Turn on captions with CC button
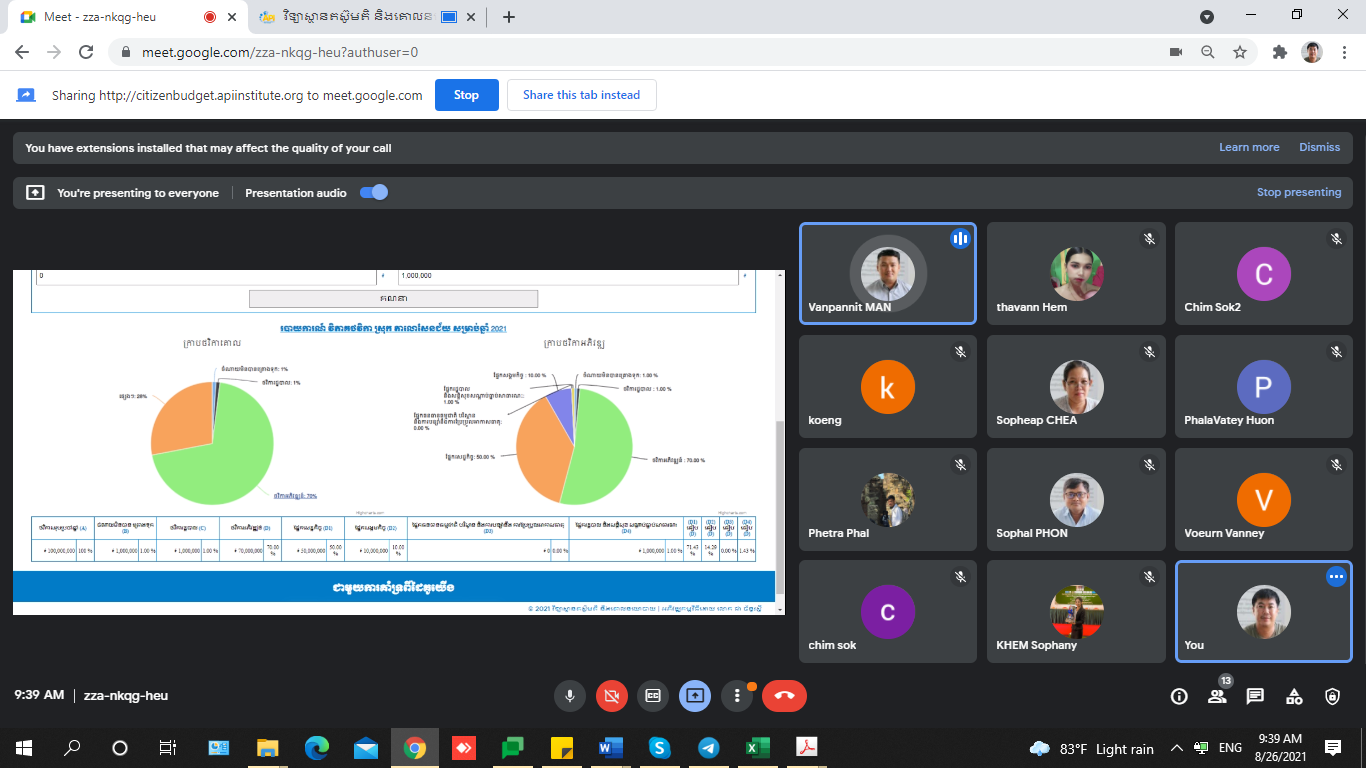The image size is (1366, 768). point(653,696)
